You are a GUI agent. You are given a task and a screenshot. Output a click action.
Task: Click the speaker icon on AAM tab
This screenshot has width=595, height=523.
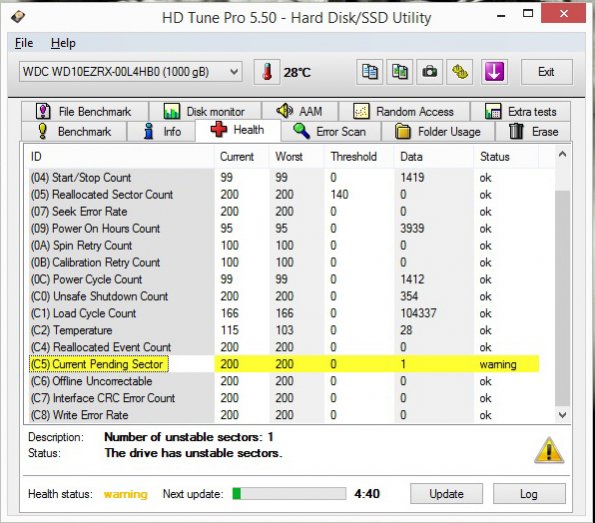[285, 111]
